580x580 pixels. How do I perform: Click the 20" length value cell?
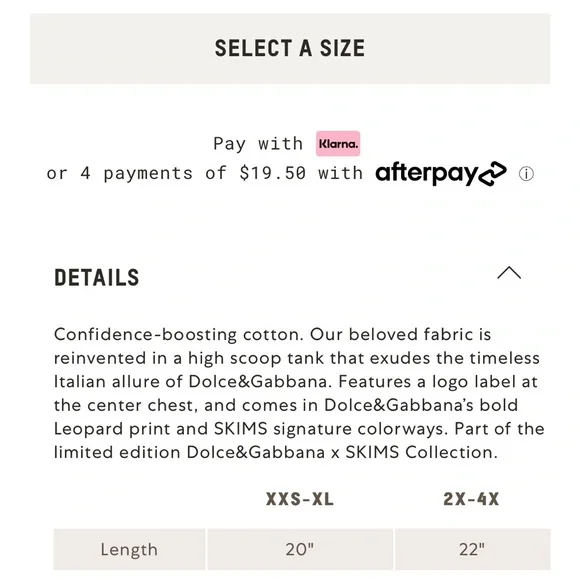click(300, 549)
